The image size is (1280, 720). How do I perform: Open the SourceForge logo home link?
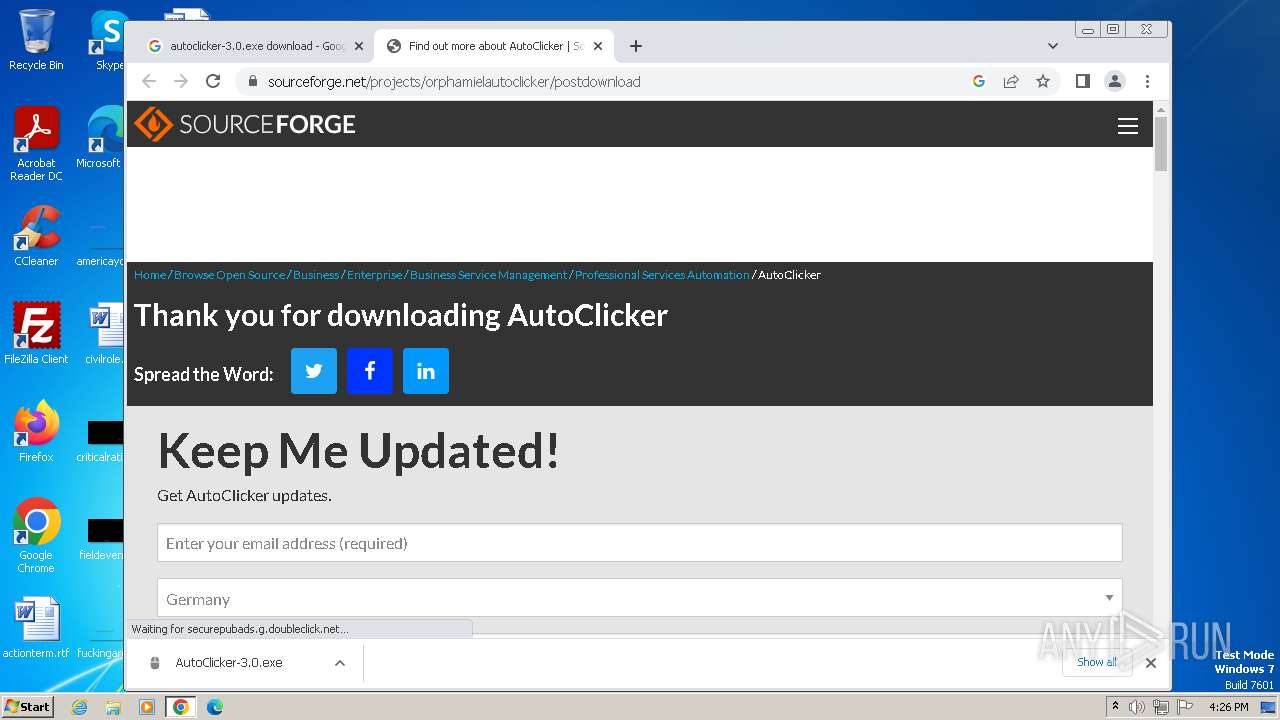[x=245, y=124]
